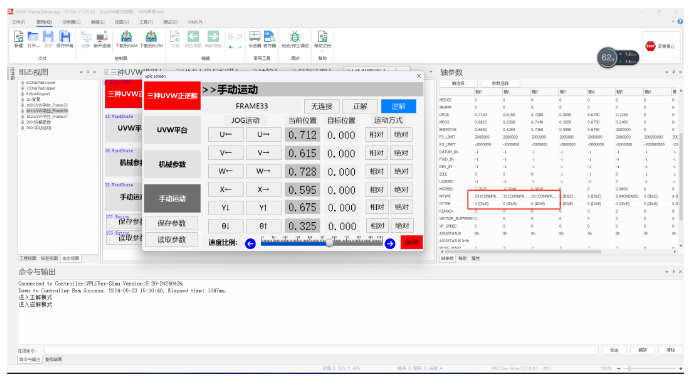Screen dimensions: 690x380
Task: Click the 保存参数 button in dialog
Action: [172, 223]
